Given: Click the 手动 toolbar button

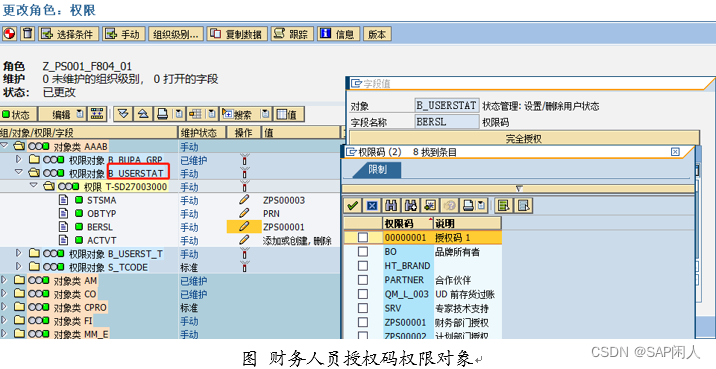Looking at the screenshot, I should (124, 34).
